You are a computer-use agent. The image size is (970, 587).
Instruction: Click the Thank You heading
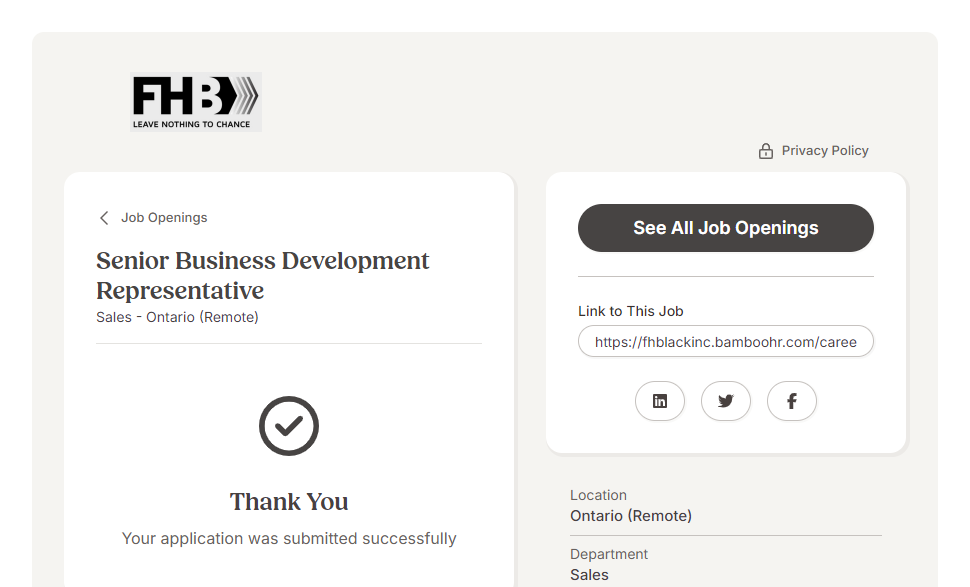coord(289,502)
